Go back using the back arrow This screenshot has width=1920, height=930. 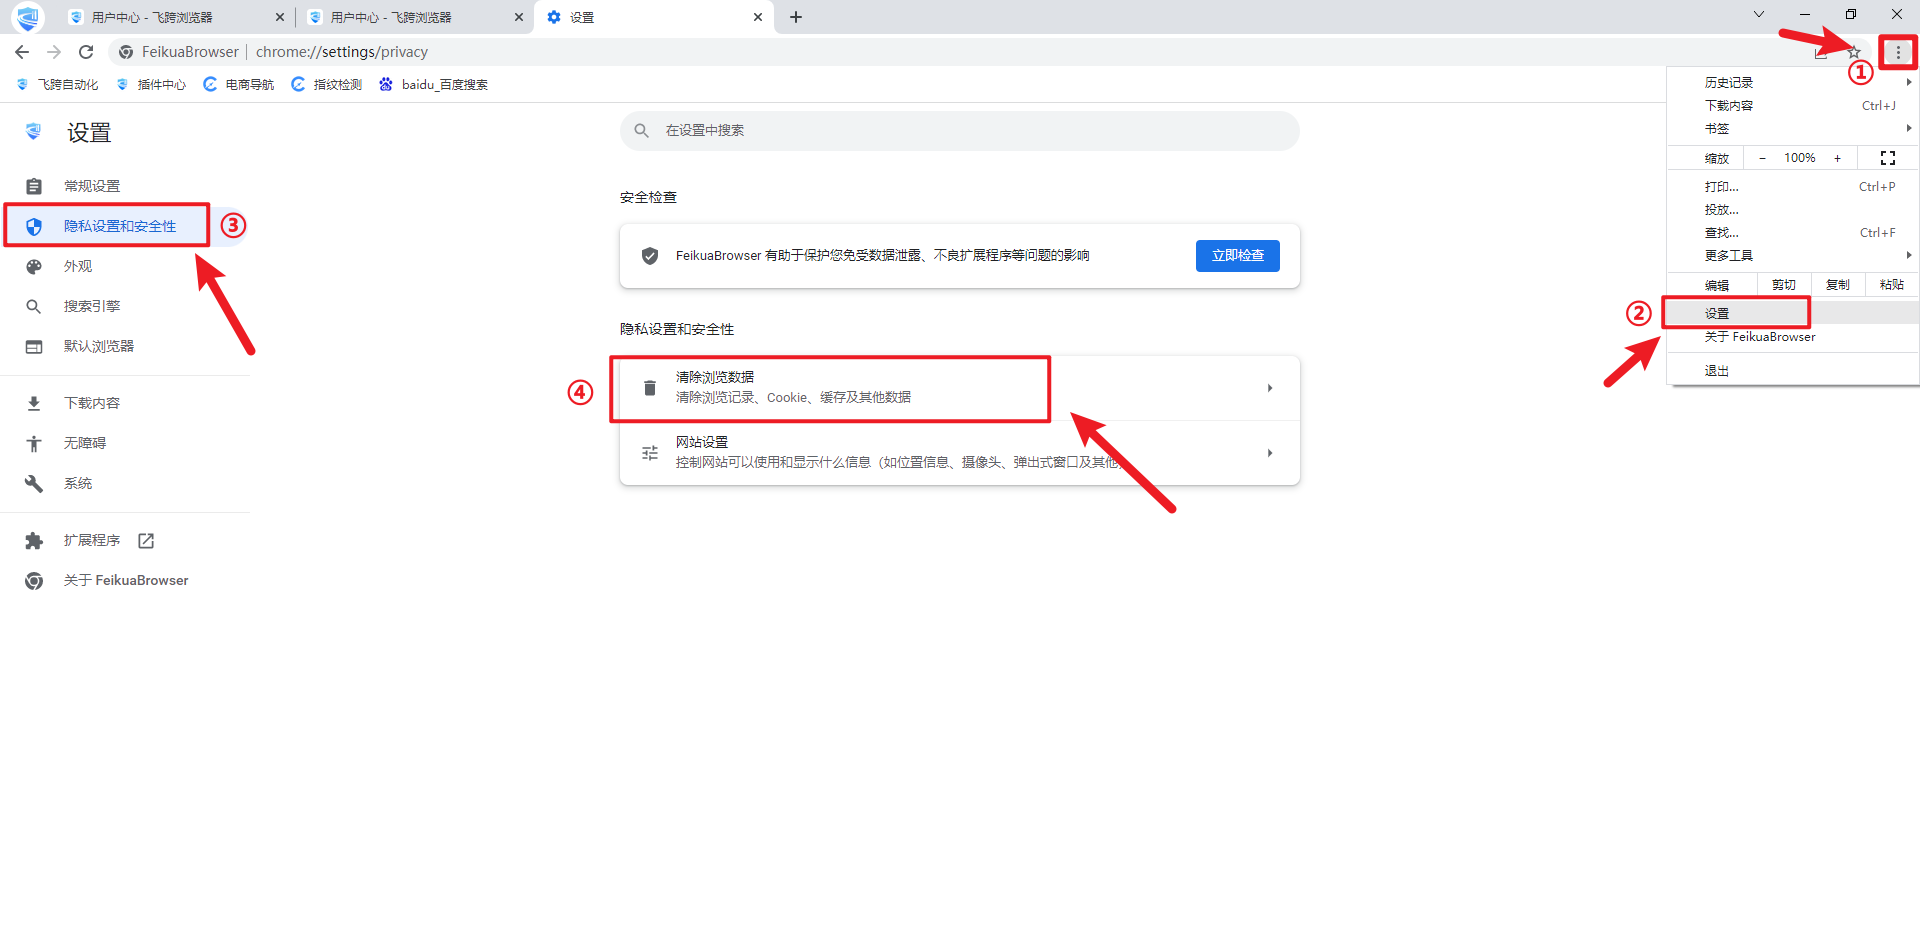click(22, 52)
